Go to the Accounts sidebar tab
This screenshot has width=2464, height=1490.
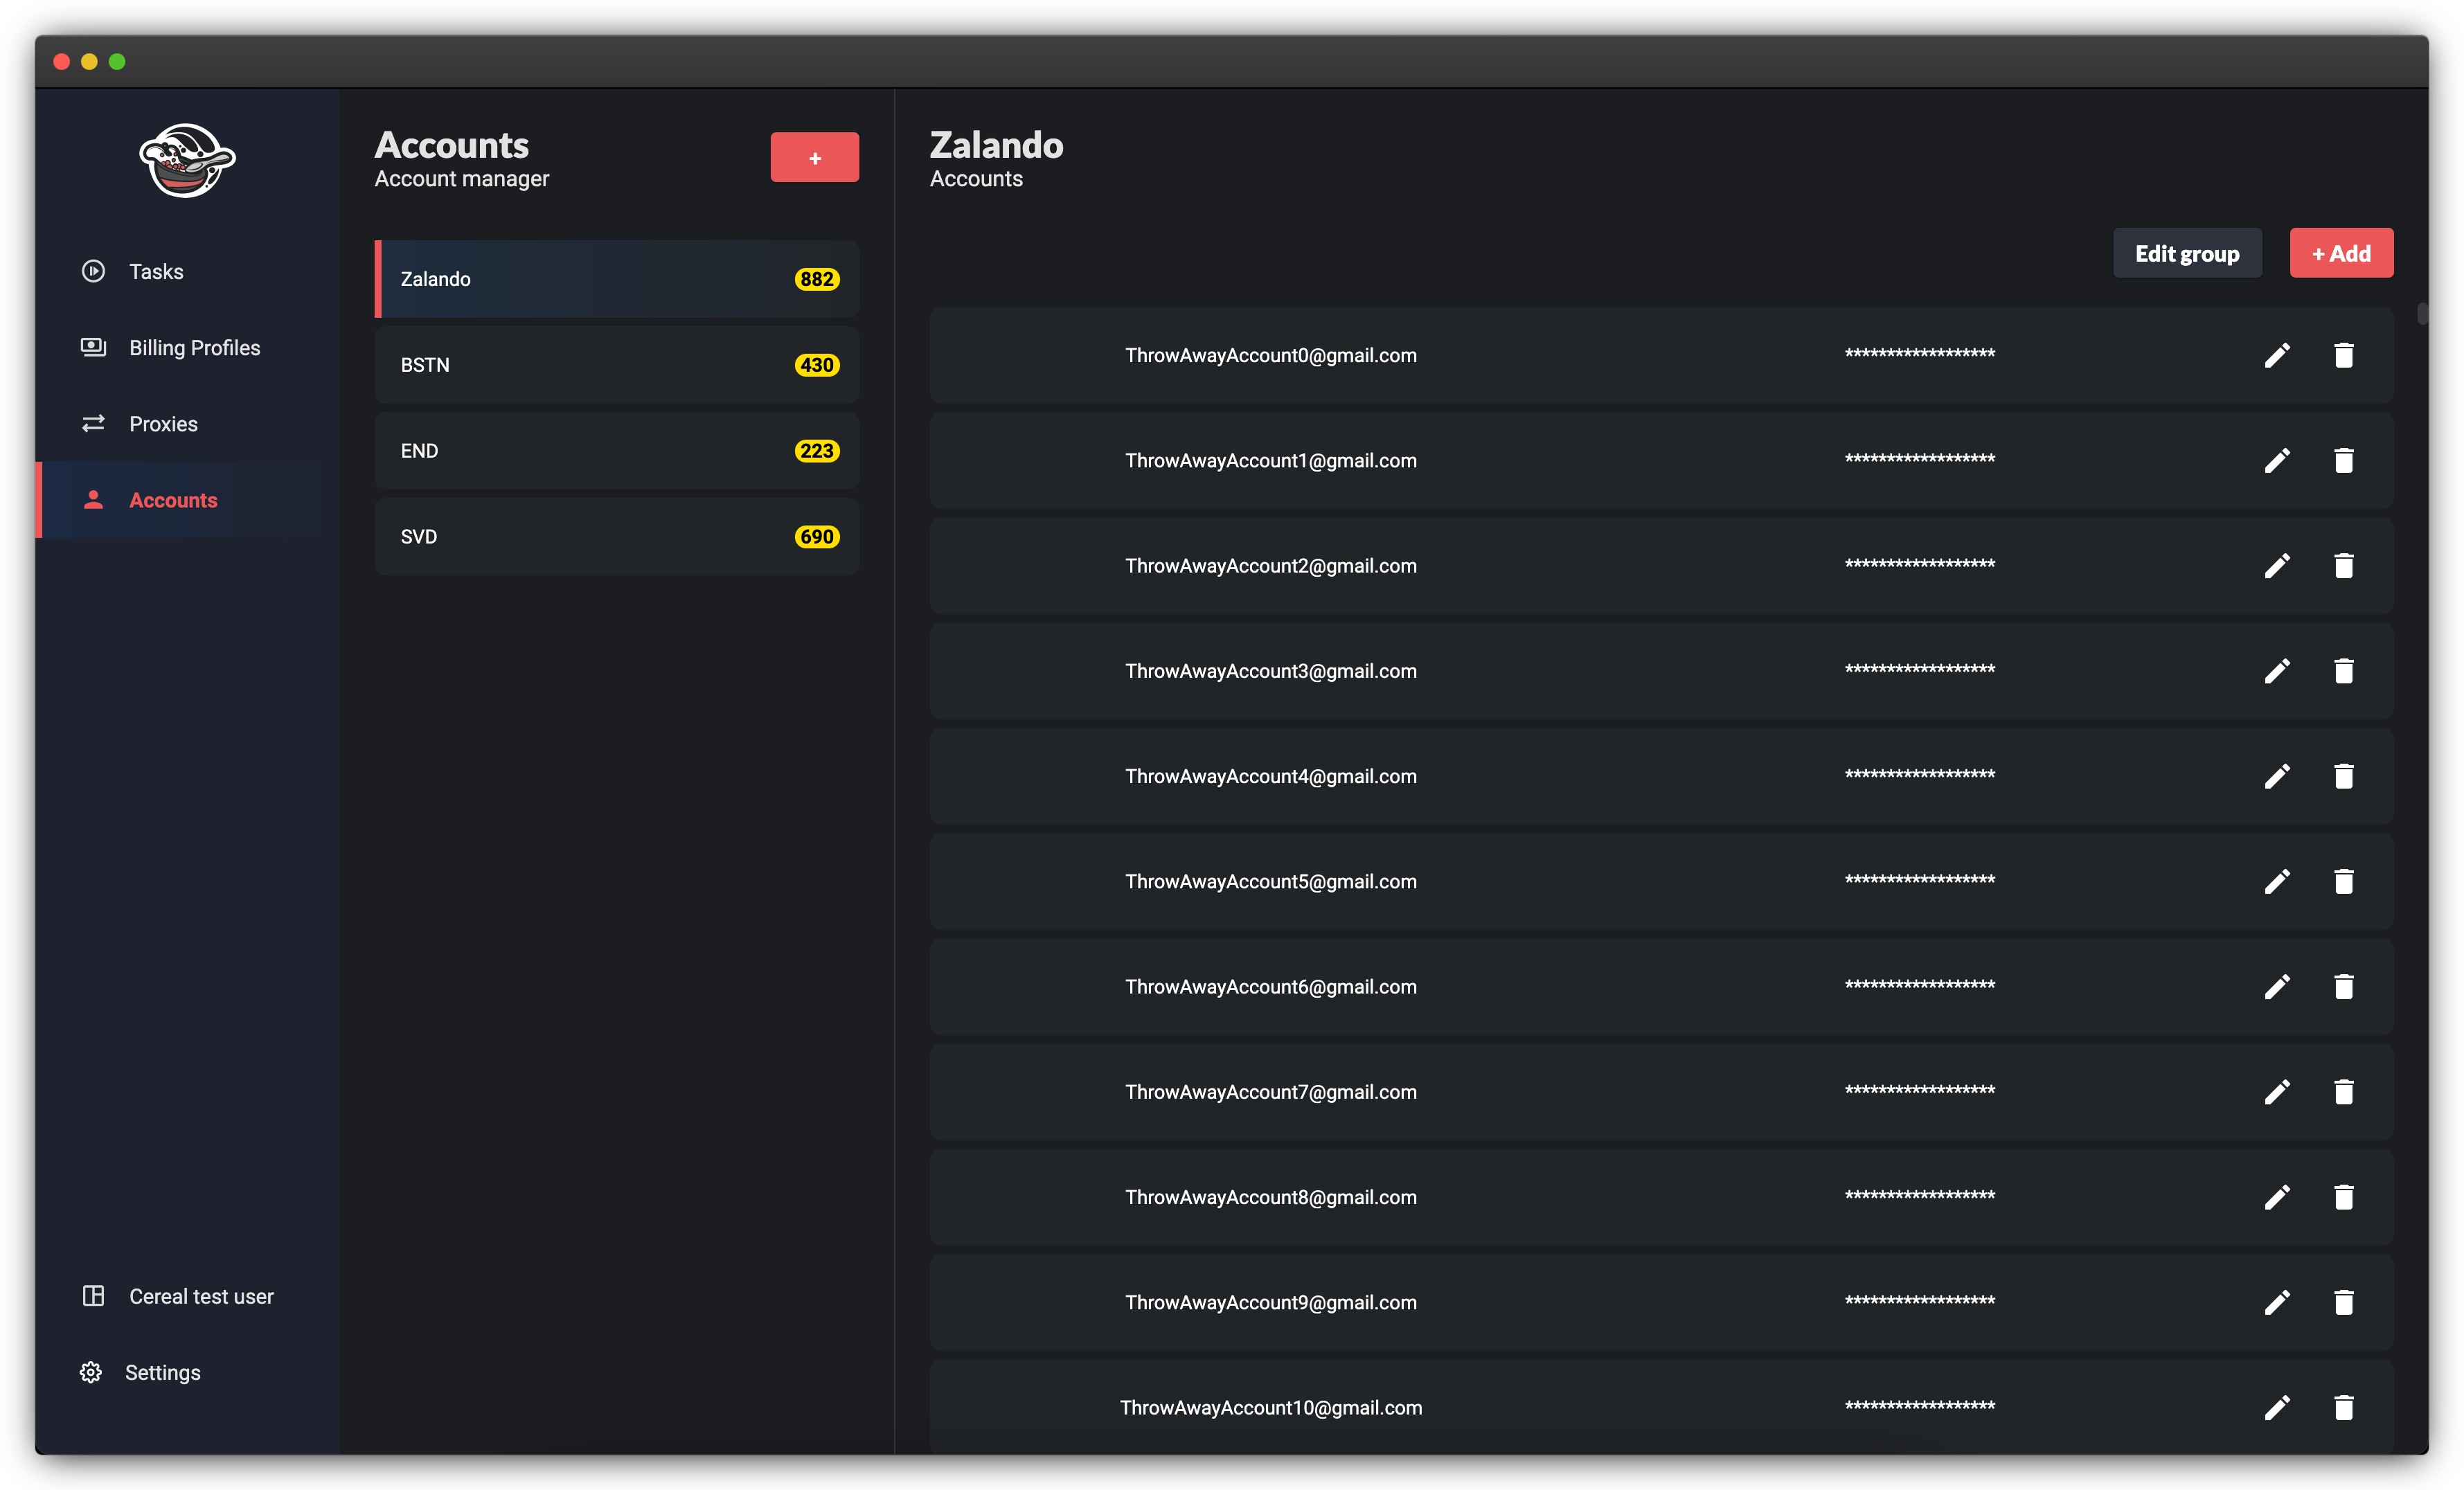point(173,500)
